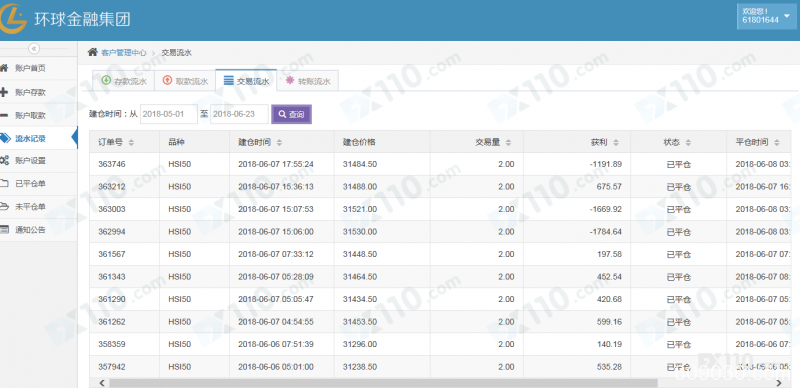Click the opening time 2018-06-07 07:33:12
Screen dimensions: 800x388
click(x=276, y=254)
